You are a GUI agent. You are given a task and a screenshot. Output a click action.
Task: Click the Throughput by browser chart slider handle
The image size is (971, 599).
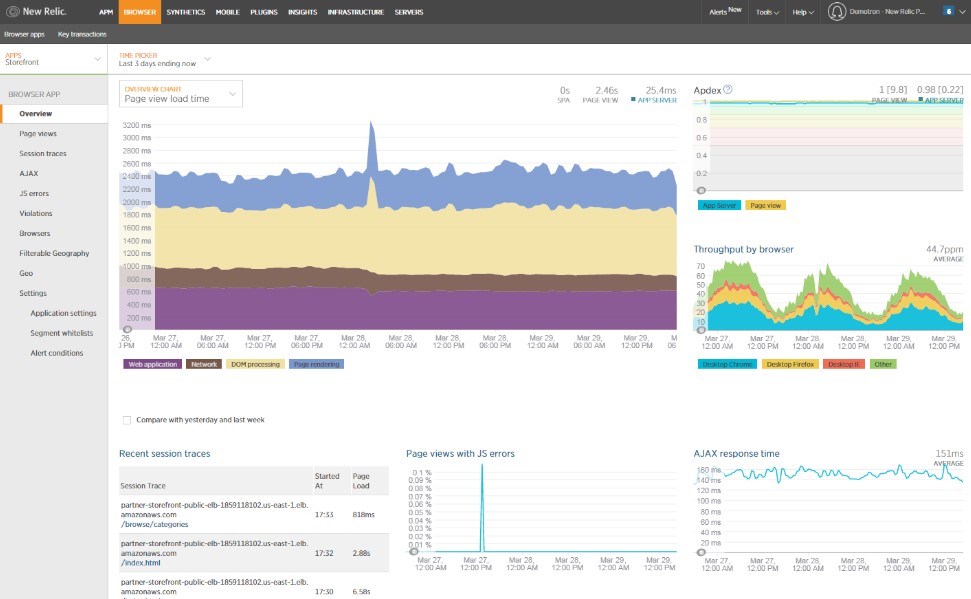pos(701,330)
